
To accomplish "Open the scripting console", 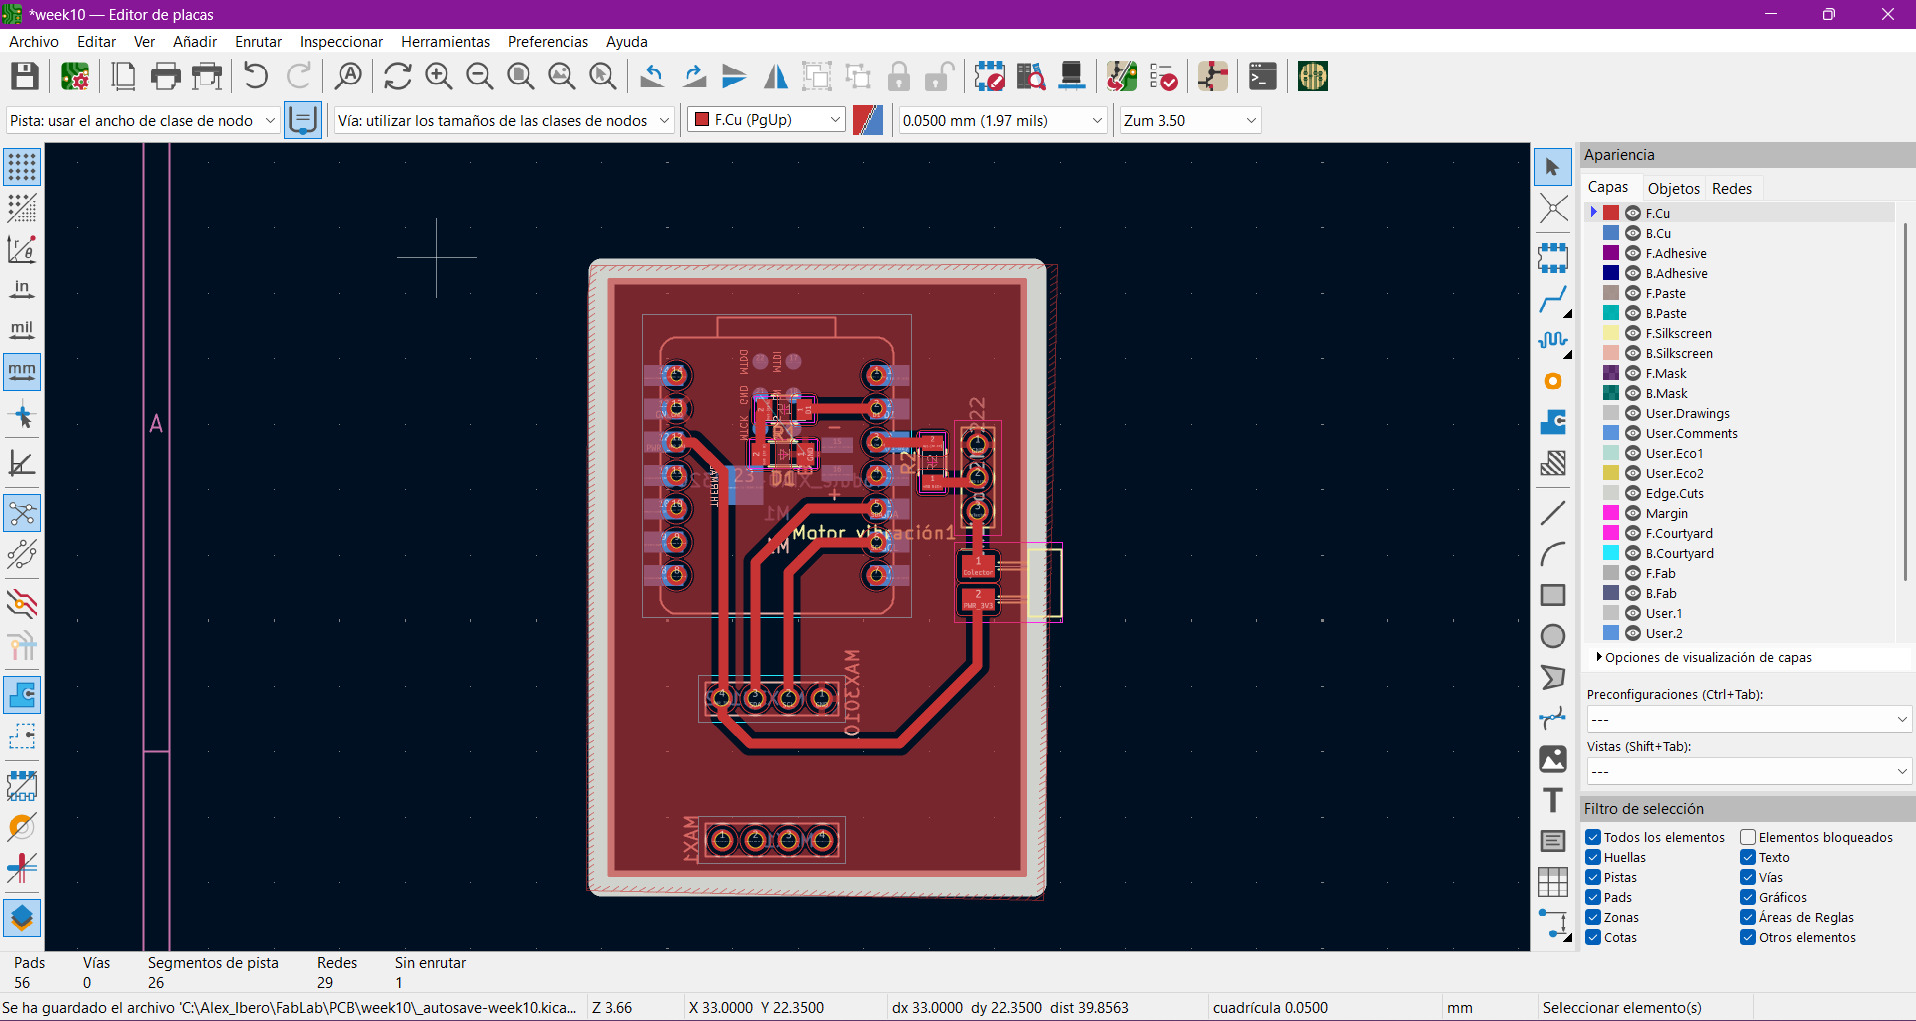I will (x=1262, y=76).
